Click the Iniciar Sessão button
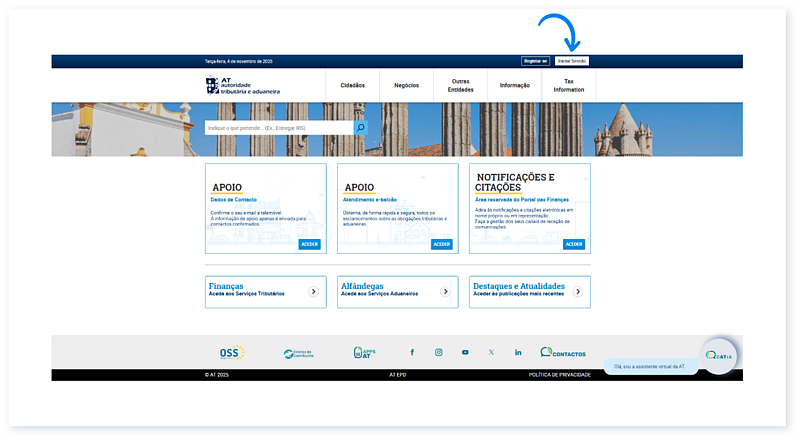Screen dimensions: 800x441 [x=572, y=61]
